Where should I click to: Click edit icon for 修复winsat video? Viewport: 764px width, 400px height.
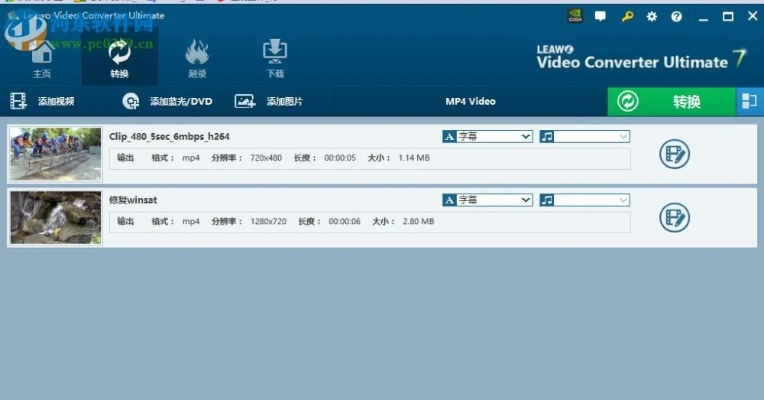676,217
